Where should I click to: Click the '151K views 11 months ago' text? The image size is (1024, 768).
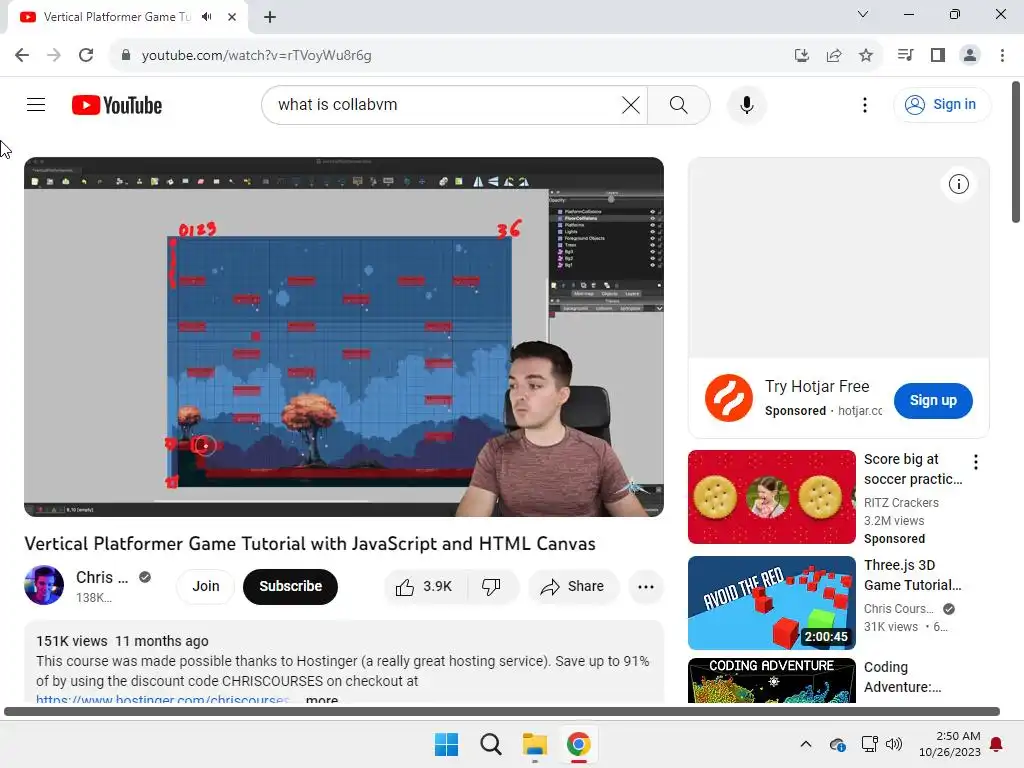[x=122, y=641]
